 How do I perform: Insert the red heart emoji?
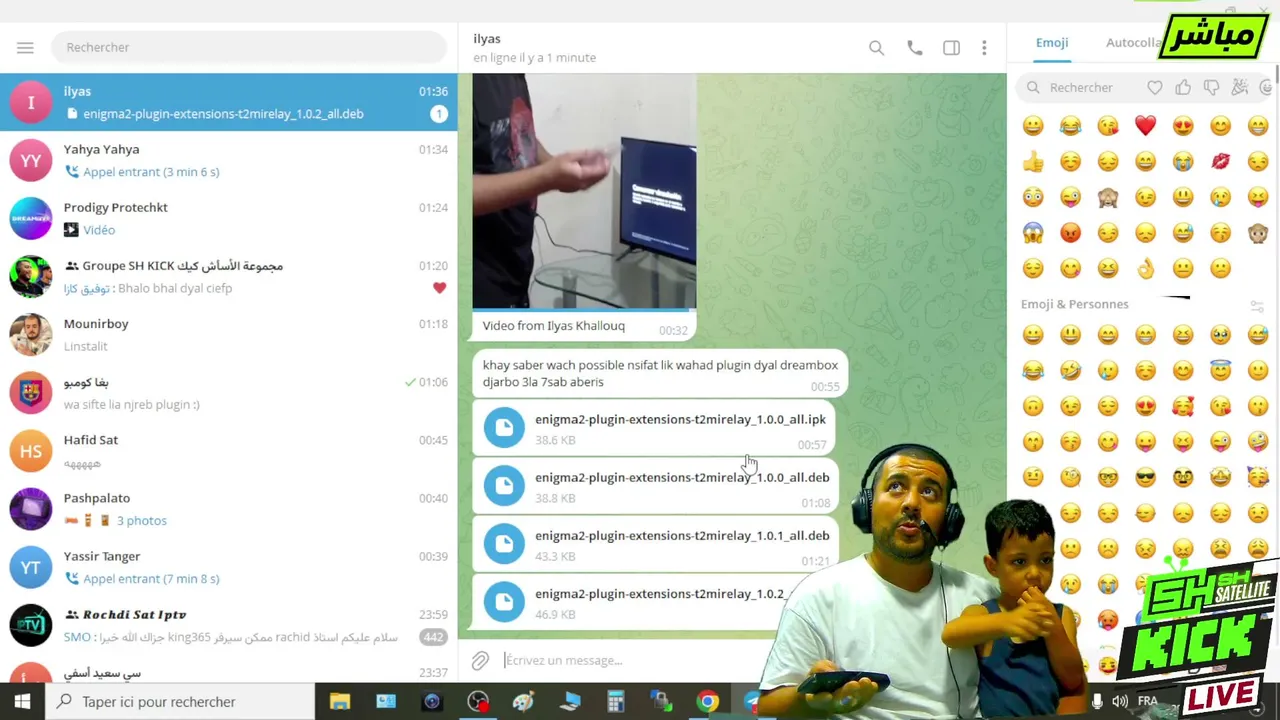point(1145,125)
